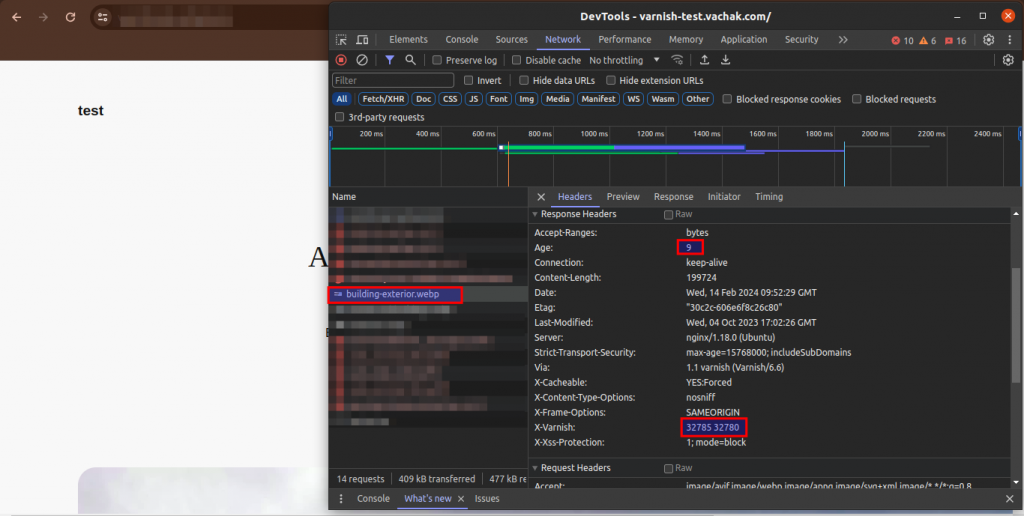This screenshot has height=516, width=1024.
Task: Open the Application tab
Action: click(x=744, y=40)
